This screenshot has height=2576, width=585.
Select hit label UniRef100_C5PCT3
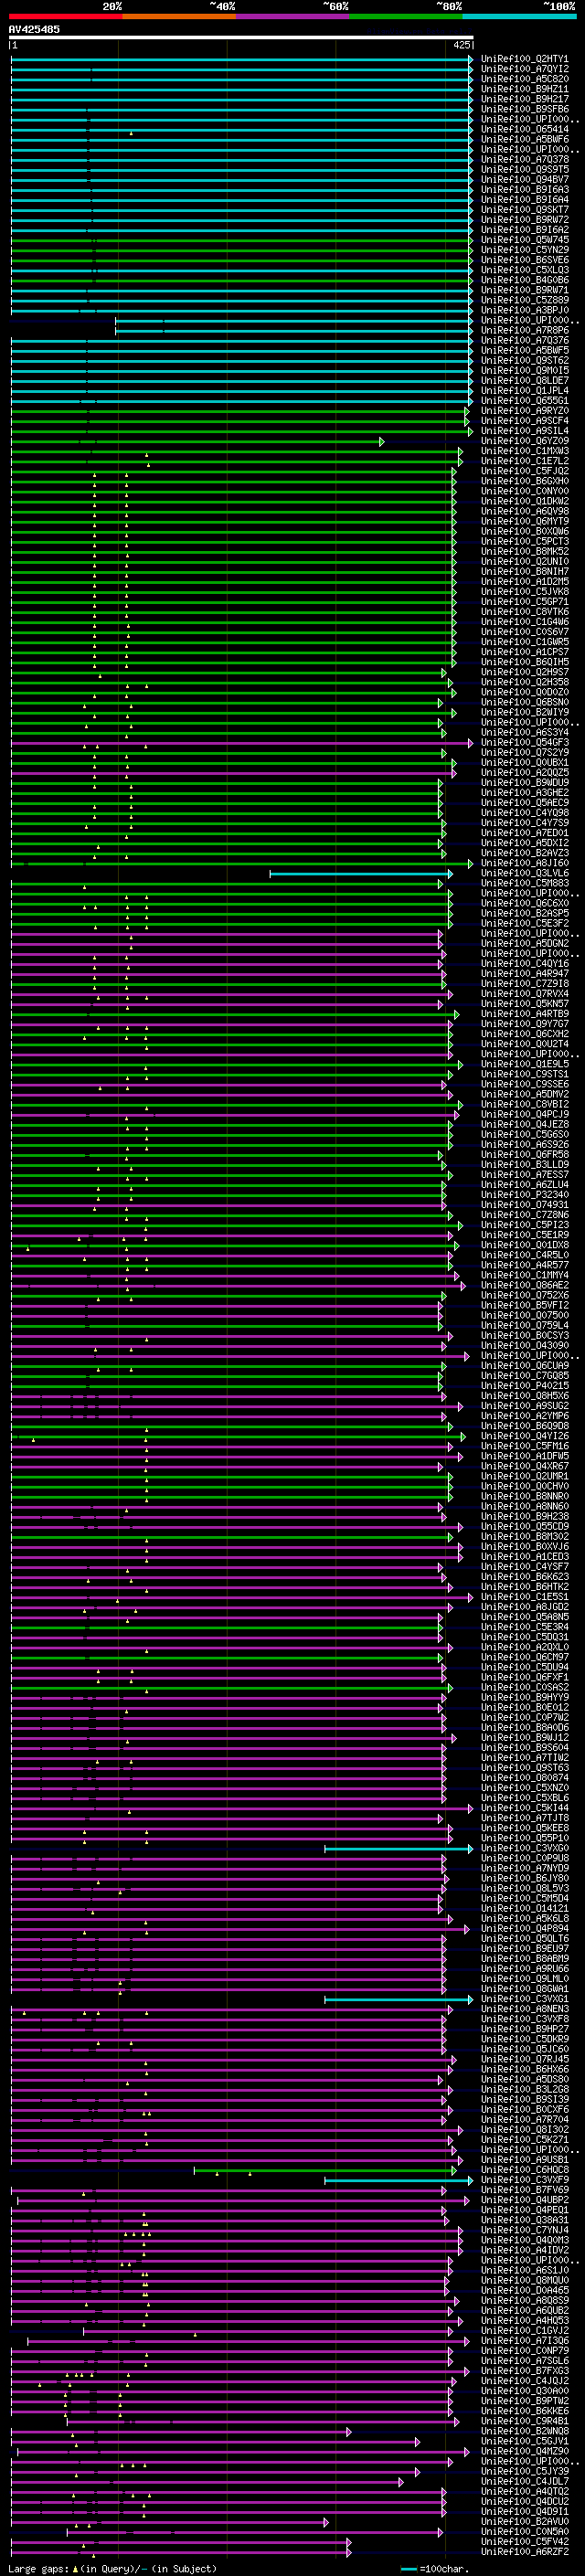524,541
